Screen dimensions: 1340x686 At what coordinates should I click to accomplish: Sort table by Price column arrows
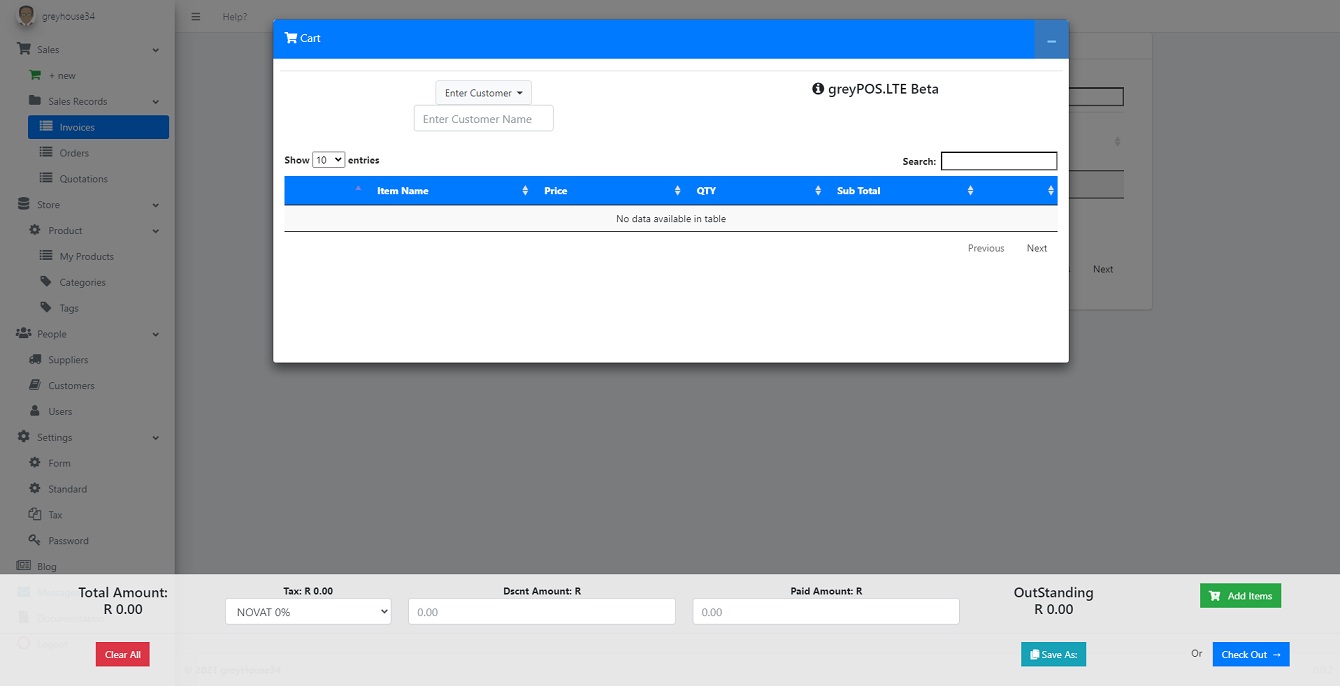pos(677,191)
